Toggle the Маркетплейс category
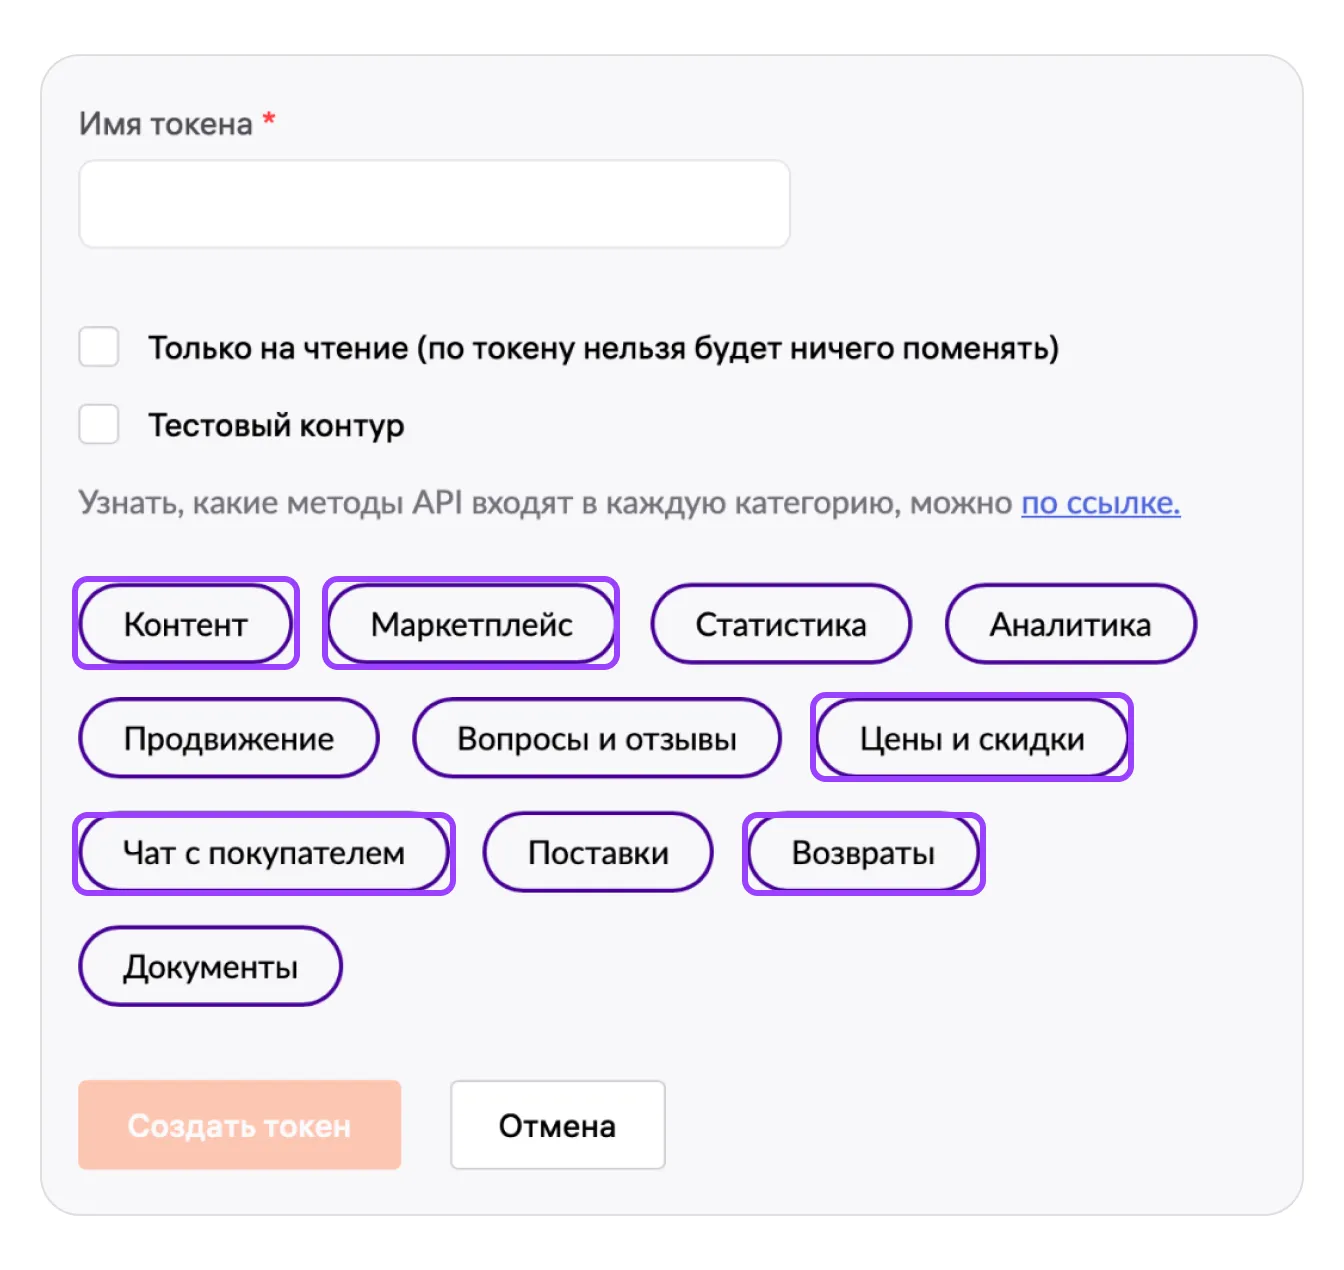Image resolution: width=1344 pixels, height=1270 pixels. [x=471, y=624]
